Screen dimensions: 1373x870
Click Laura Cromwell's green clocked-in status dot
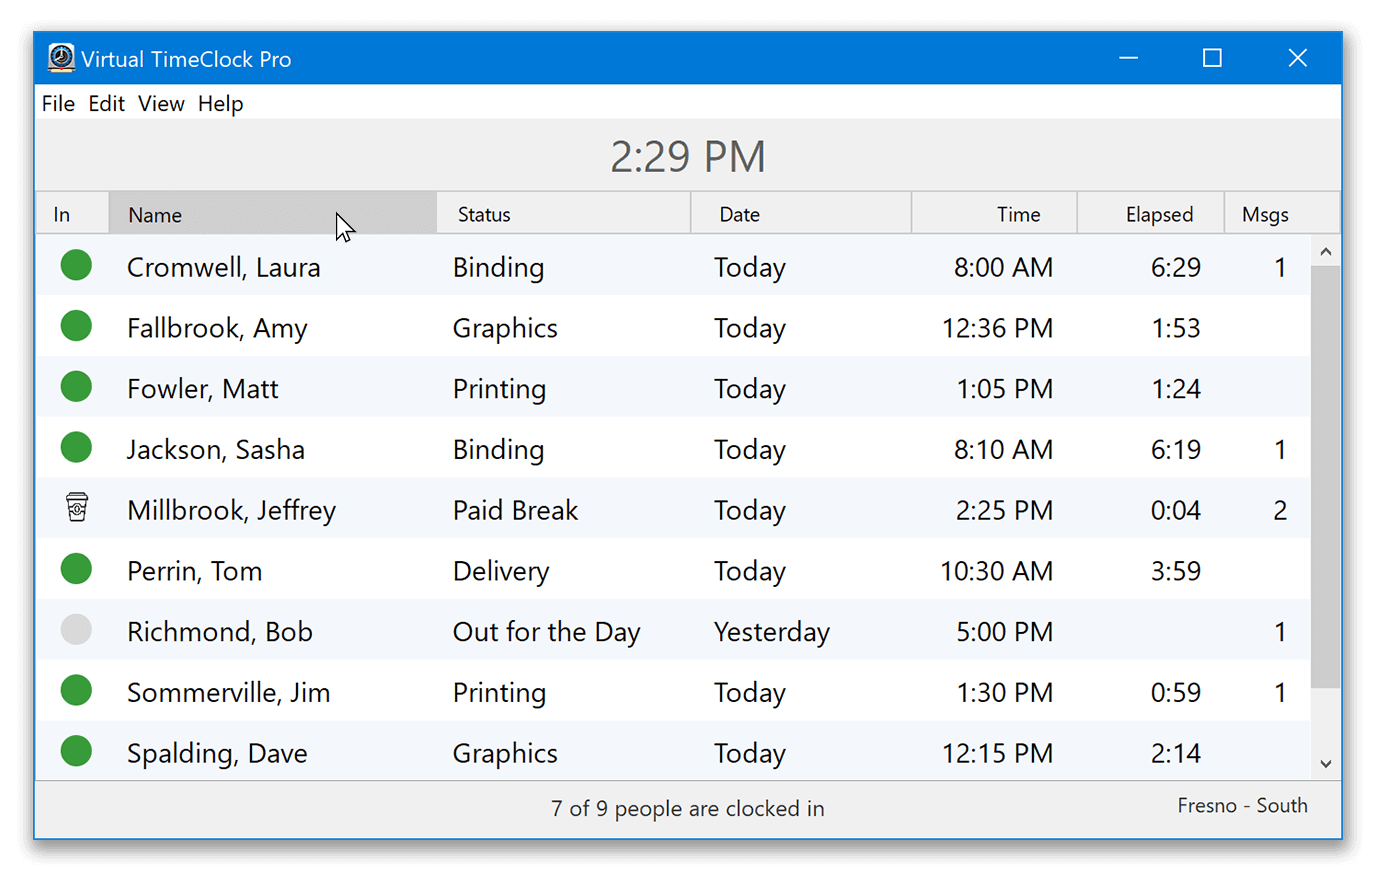pyautogui.click(x=76, y=266)
